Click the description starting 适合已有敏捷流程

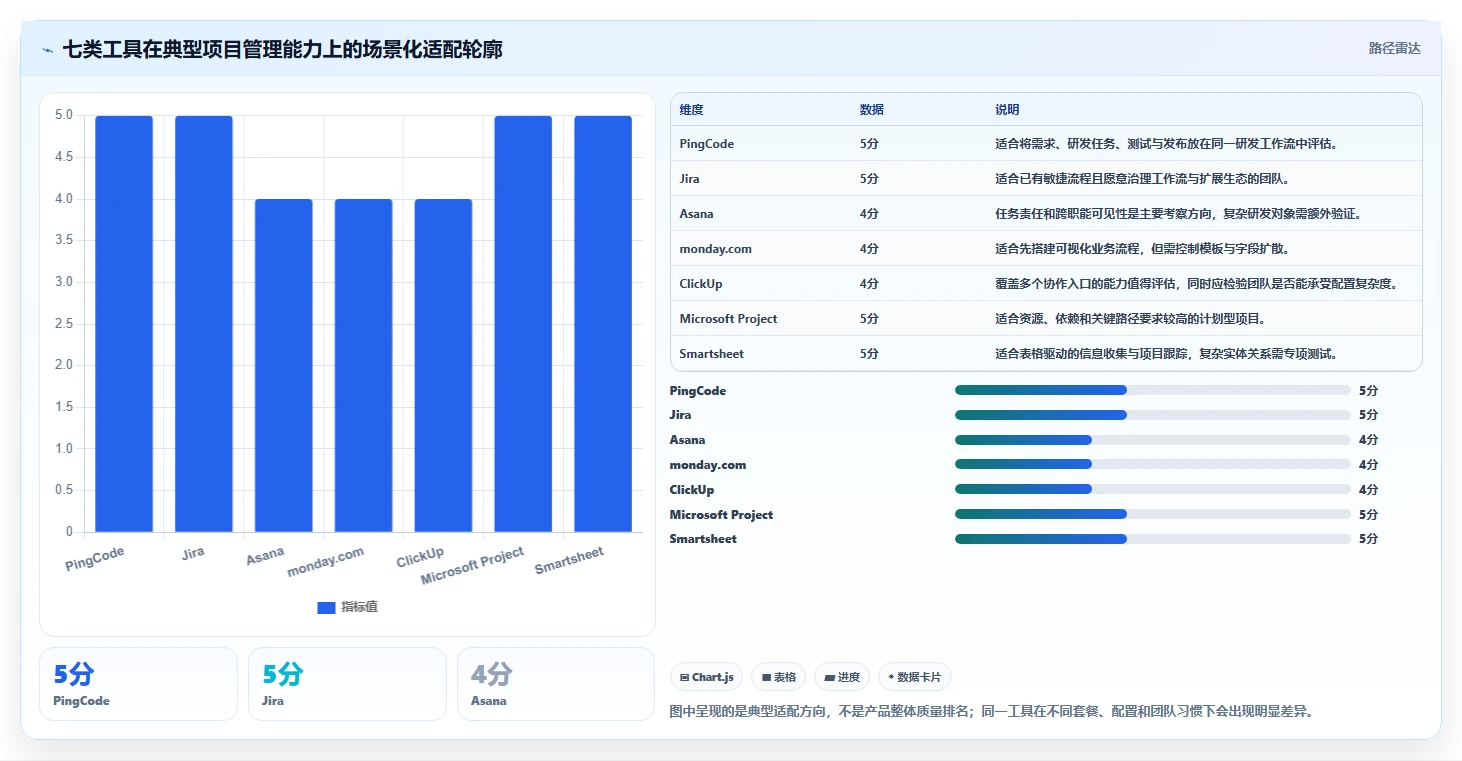click(x=1142, y=179)
